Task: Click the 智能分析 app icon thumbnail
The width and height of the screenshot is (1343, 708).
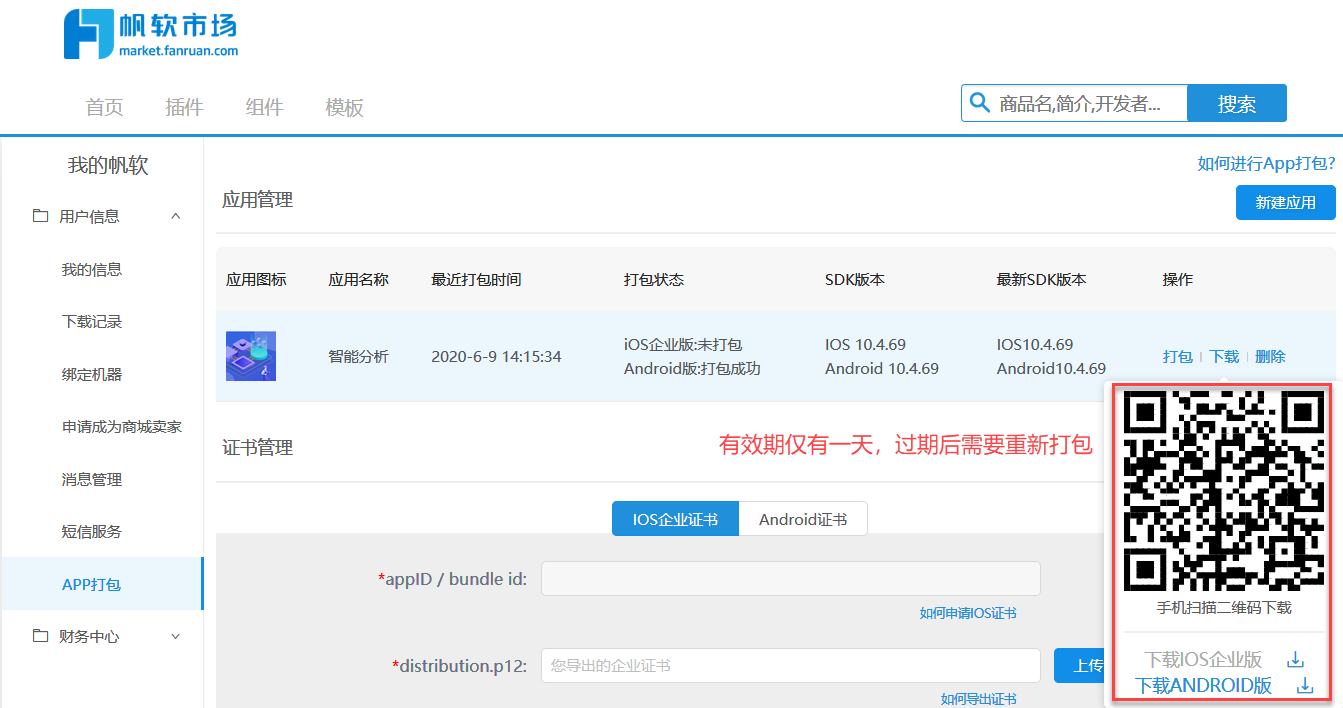Action: click(251, 356)
